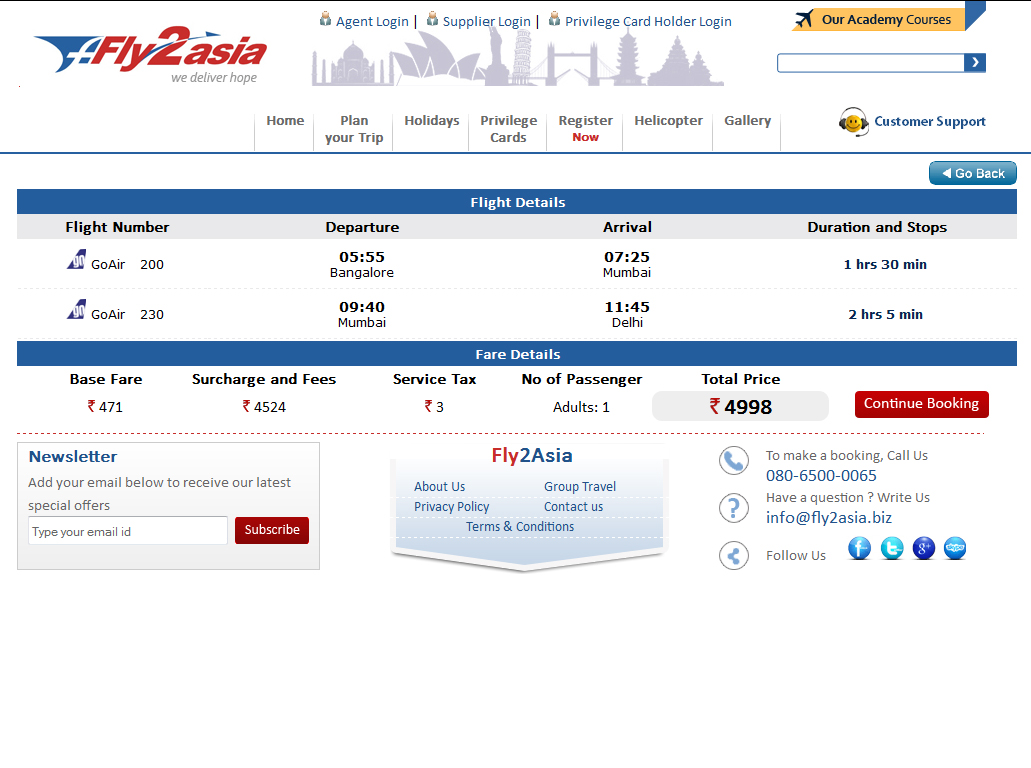Viewport: 1031px width, 768px height.
Task: Open the Gallery menu item
Action: tap(748, 121)
